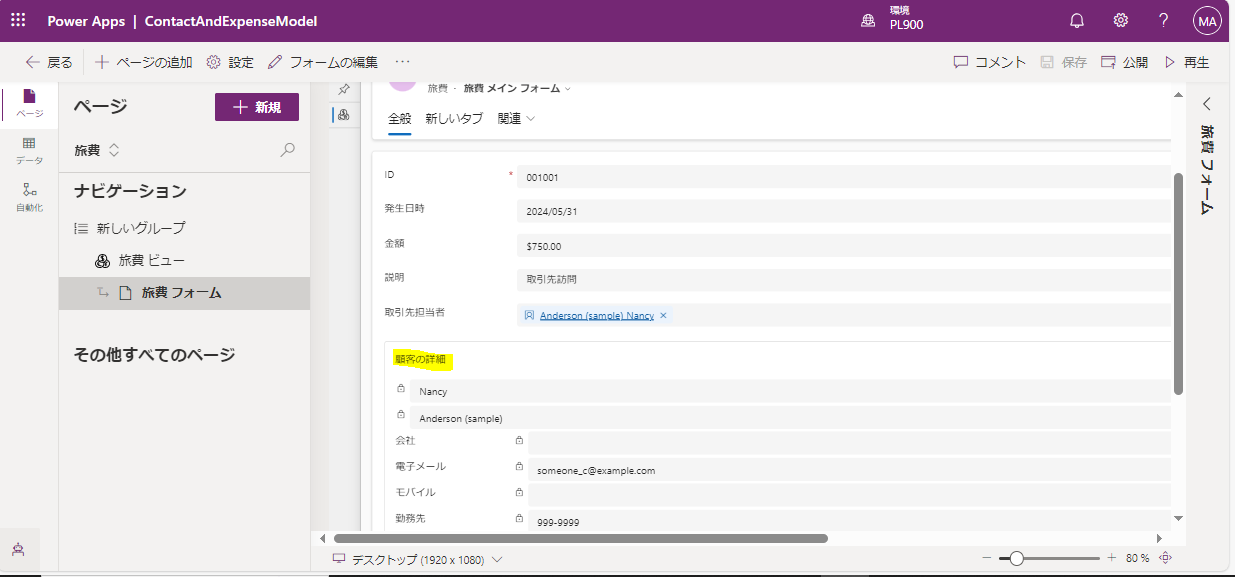Screen dimensions: 1235x577
Task: Open the settings gear in header
Action: click(1121, 20)
